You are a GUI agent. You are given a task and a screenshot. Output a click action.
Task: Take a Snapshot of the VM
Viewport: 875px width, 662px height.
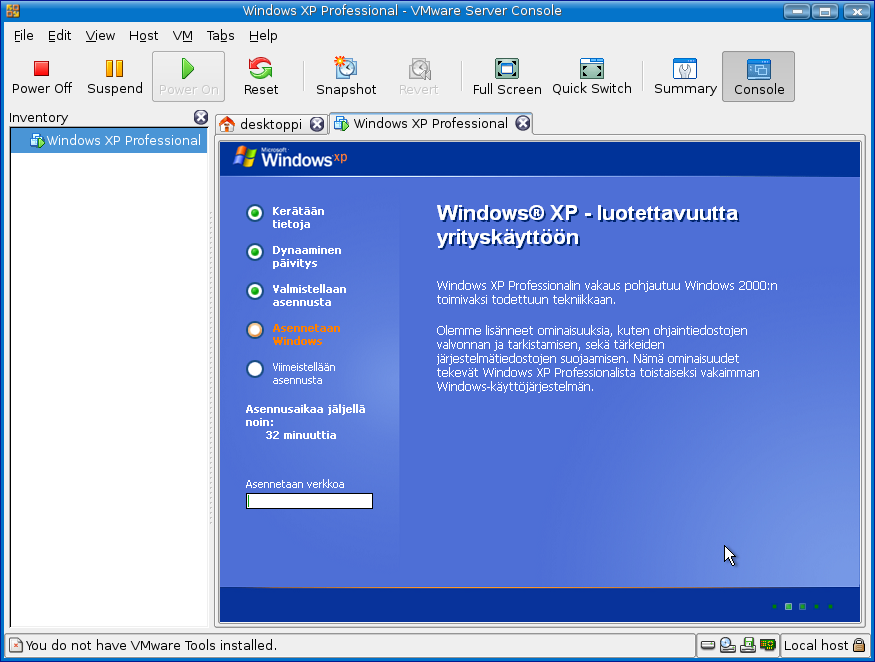click(346, 76)
